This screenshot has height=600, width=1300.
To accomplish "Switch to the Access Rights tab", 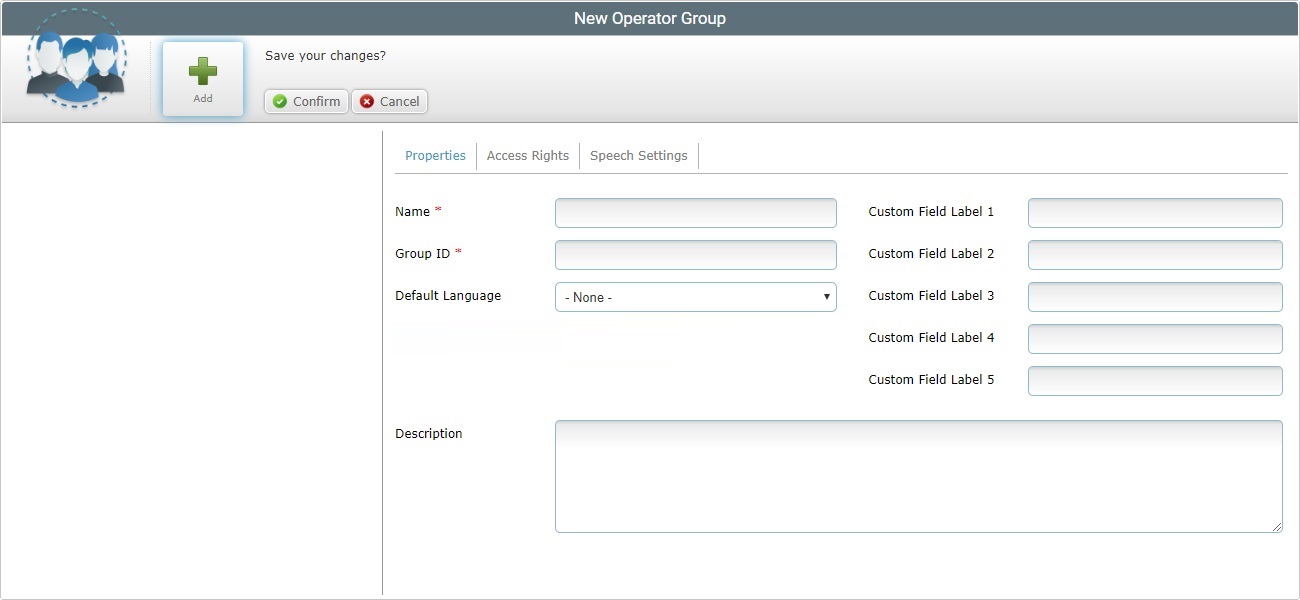I will [527, 155].
